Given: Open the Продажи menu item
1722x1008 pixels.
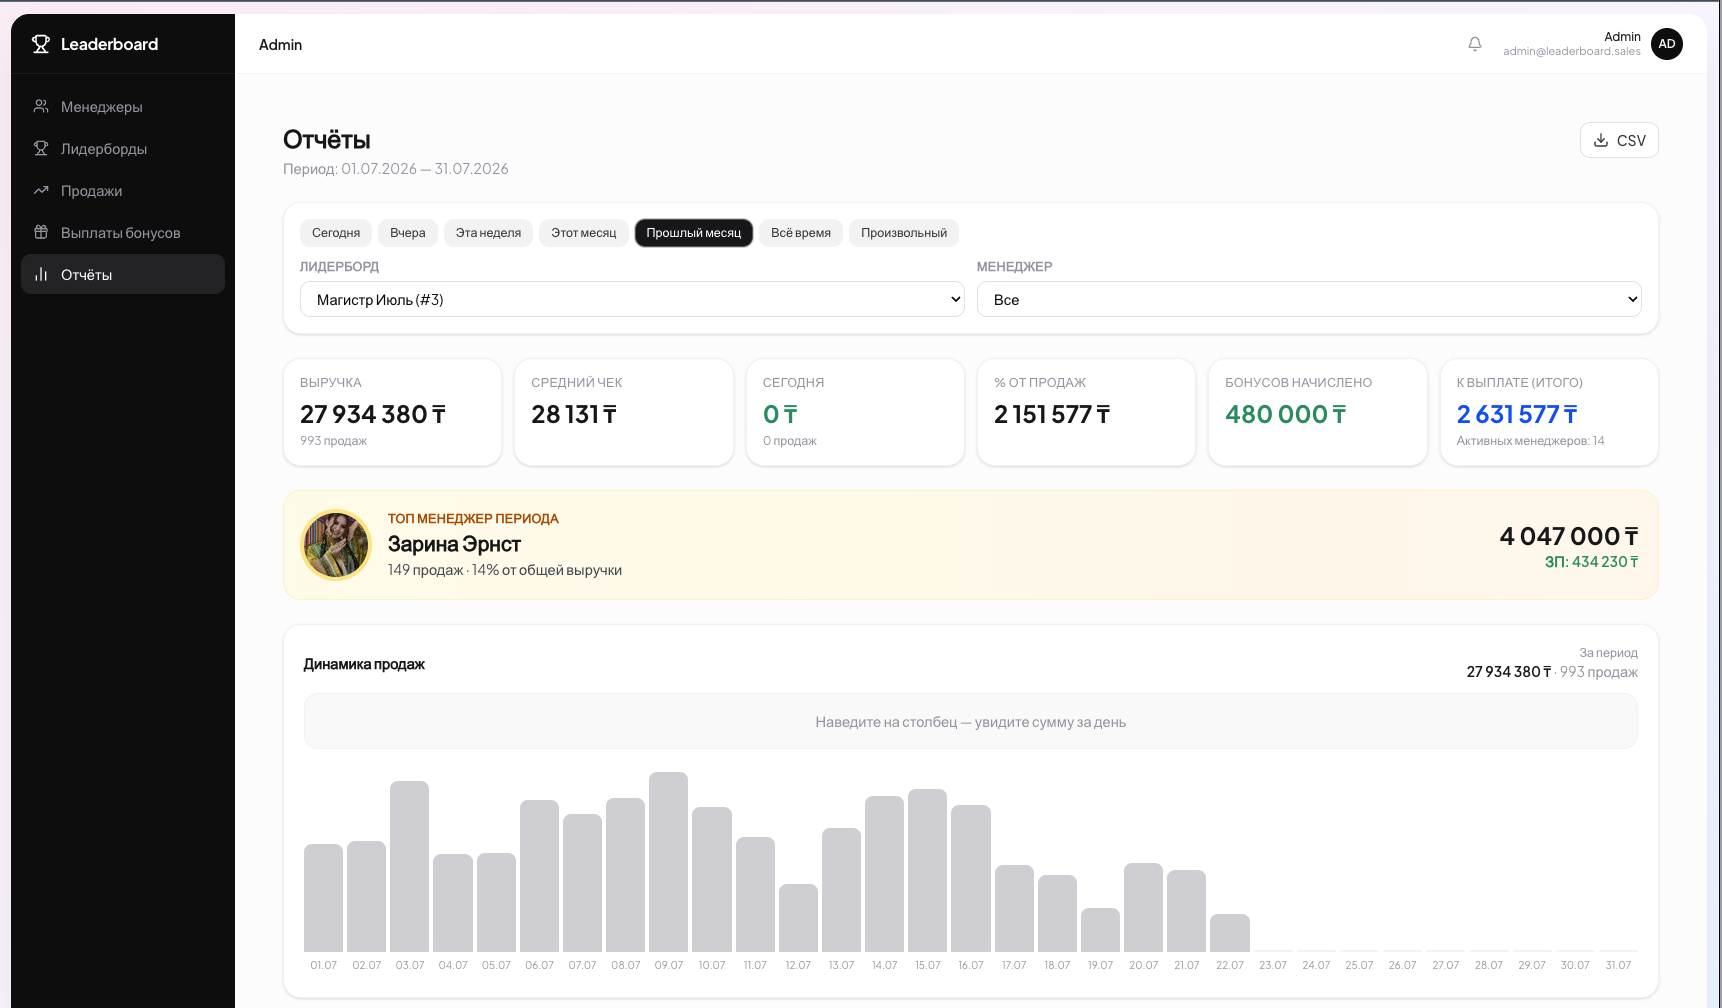Looking at the screenshot, I should tap(123, 190).
